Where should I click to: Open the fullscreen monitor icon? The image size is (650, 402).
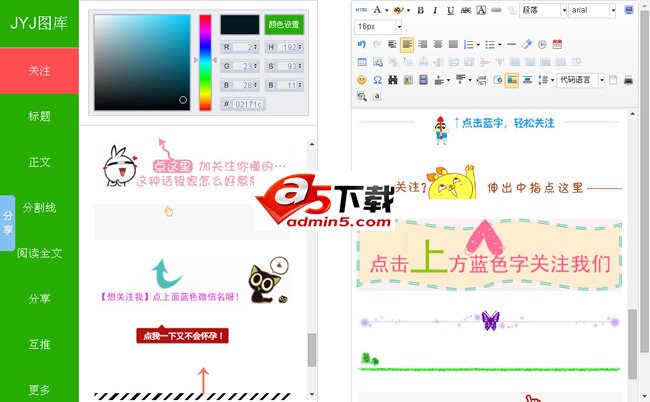pos(629,10)
